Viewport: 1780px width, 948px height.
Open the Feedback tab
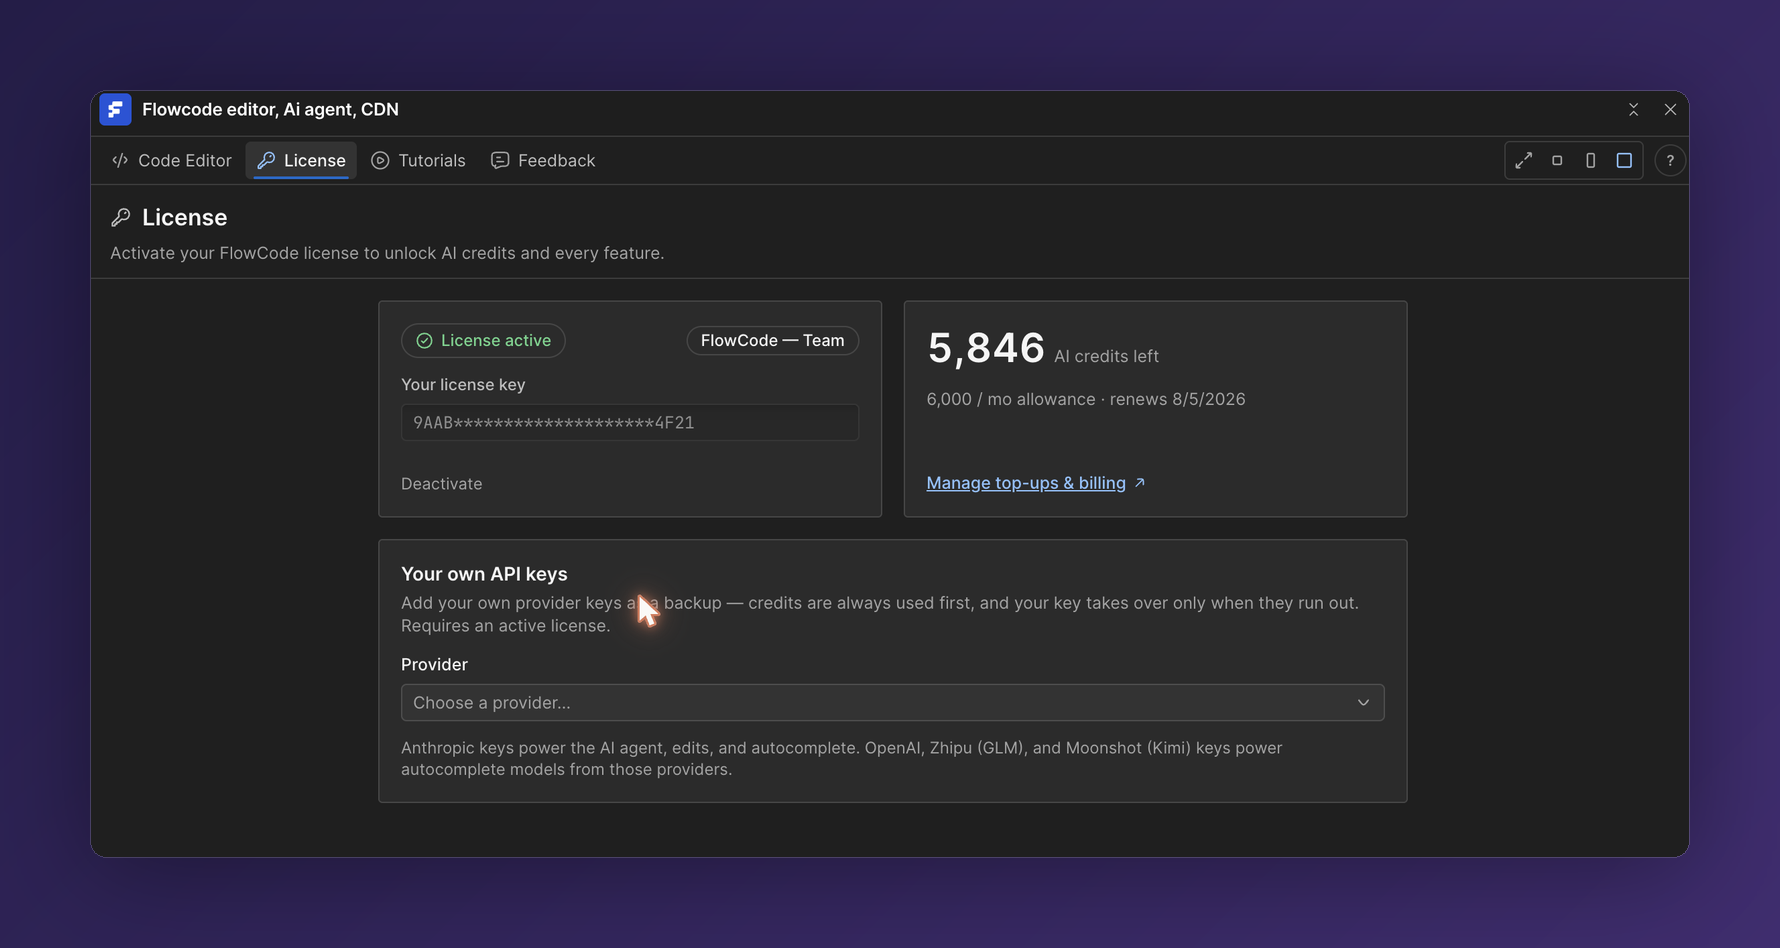pyautogui.click(x=543, y=161)
